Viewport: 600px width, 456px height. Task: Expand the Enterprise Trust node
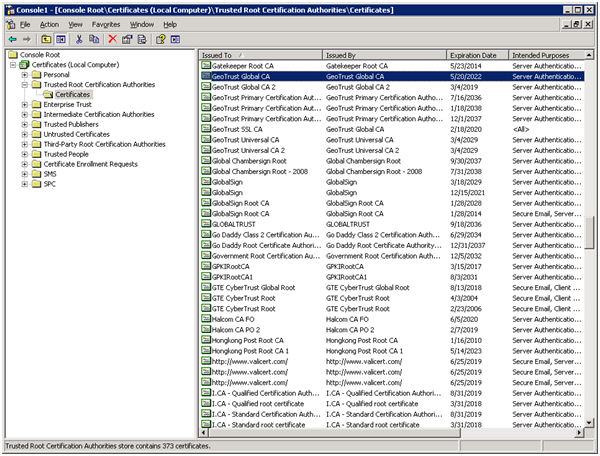pos(24,104)
